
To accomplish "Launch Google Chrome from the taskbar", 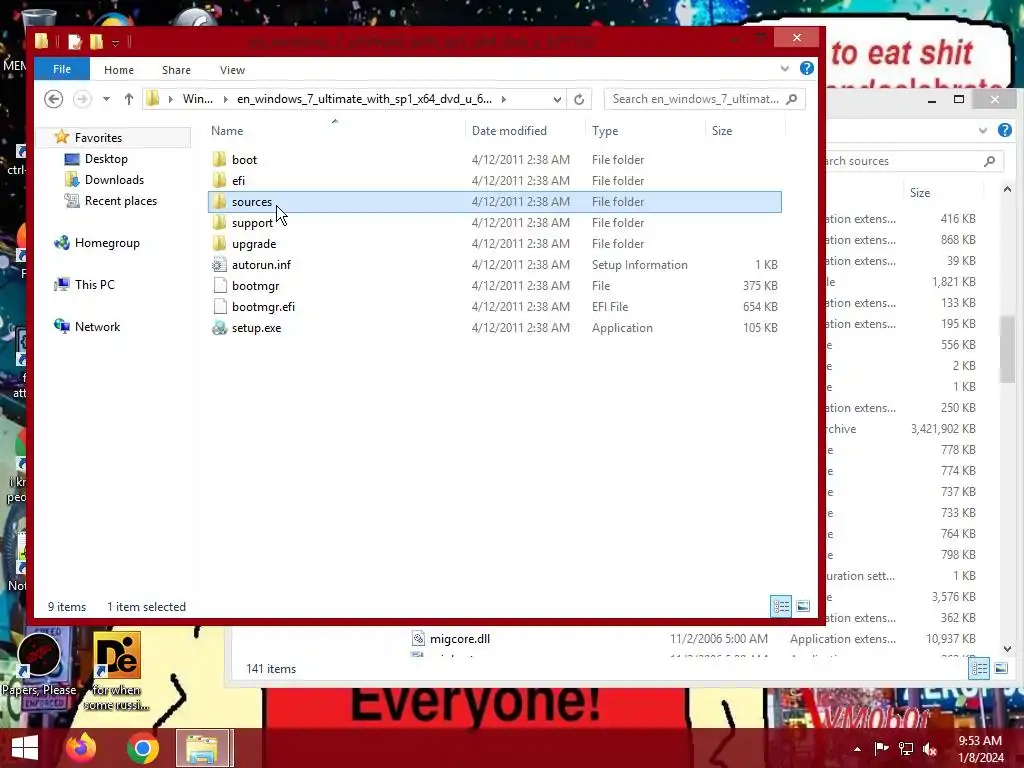I will [142, 748].
